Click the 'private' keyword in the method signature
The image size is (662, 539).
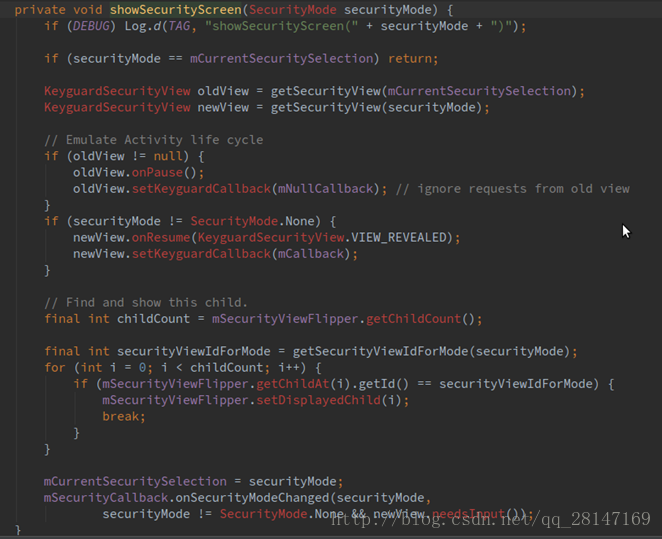point(40,10)
